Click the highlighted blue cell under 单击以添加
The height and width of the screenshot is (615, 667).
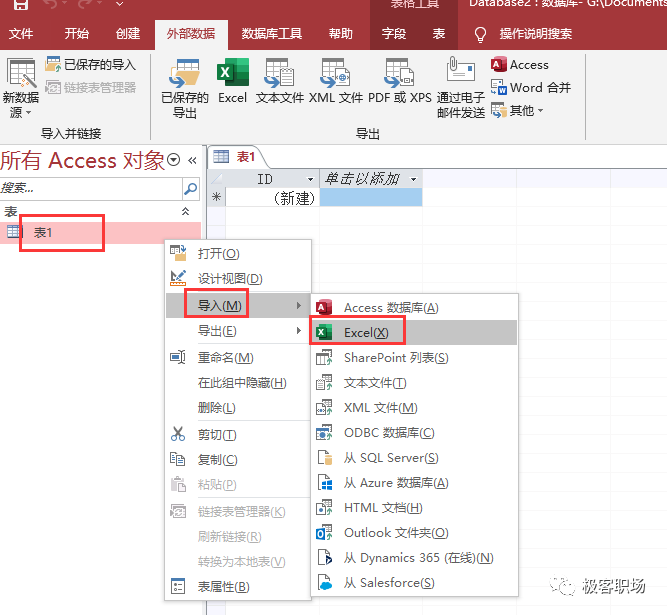(x=371, y=198)
